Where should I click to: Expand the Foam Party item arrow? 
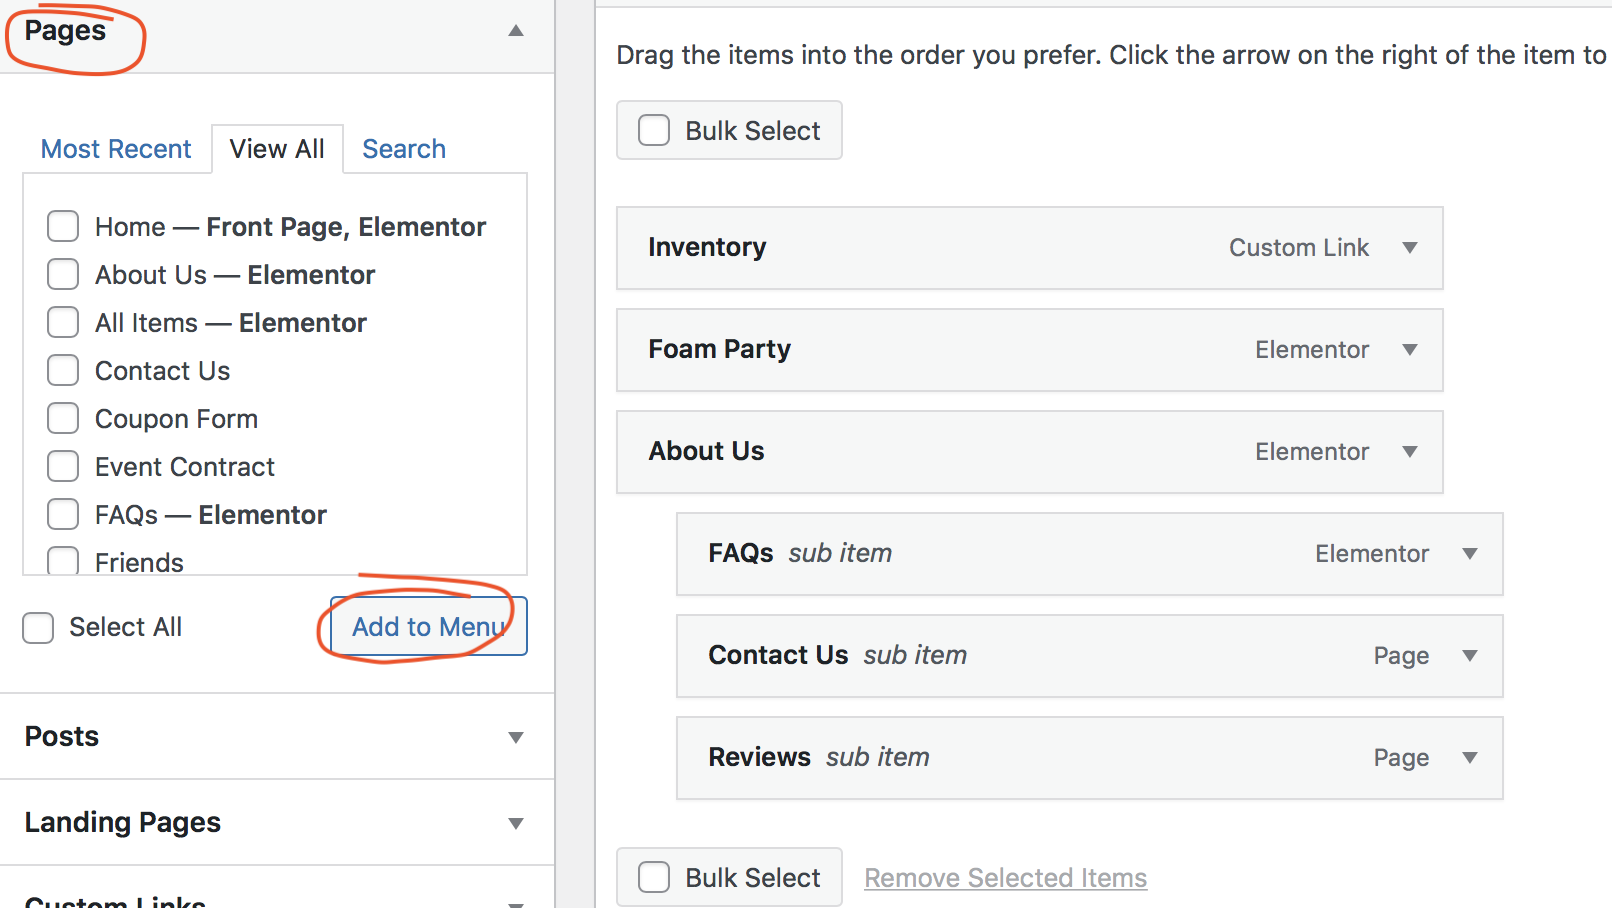(x=1410, y=350)
